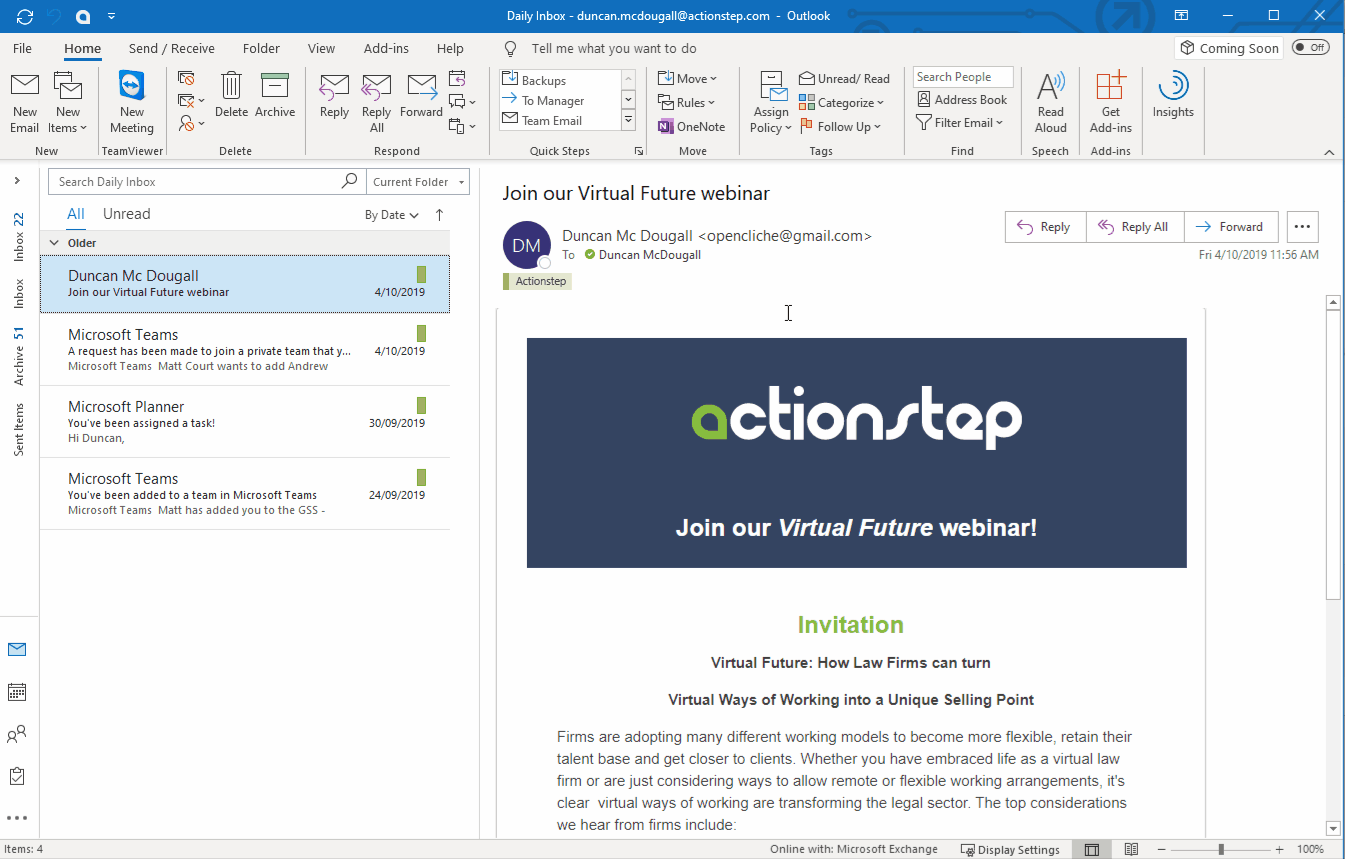Collapse the Older conversation group

53,242
